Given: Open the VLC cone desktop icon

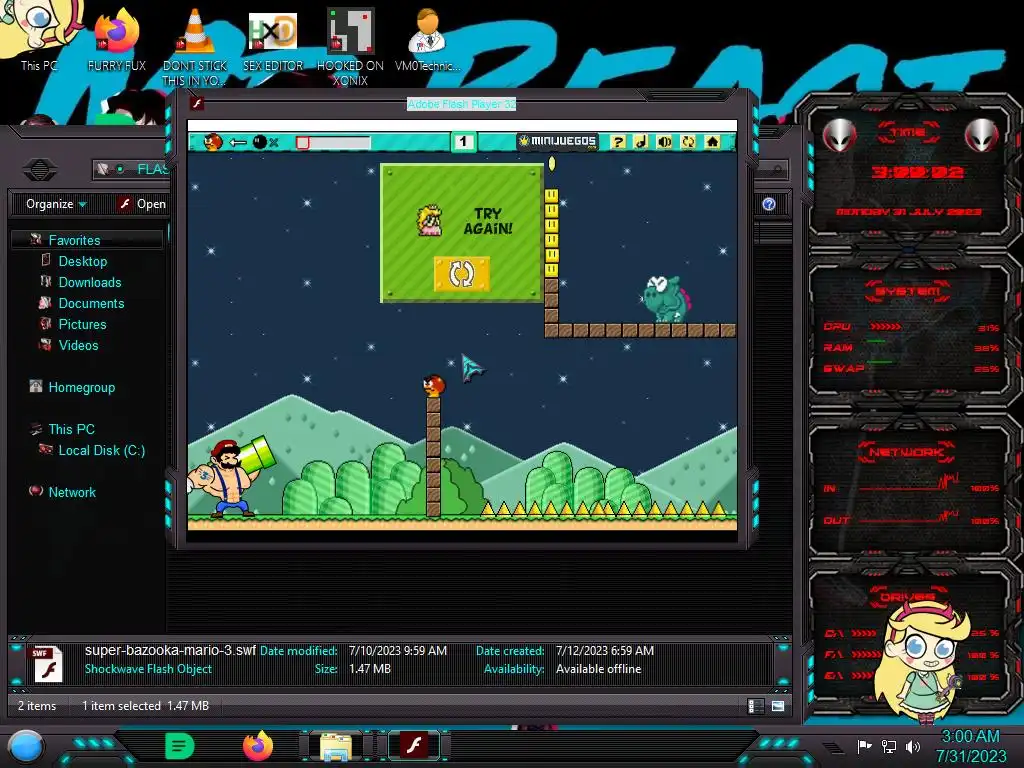Looking at the screenshot, I should point(195,47).
